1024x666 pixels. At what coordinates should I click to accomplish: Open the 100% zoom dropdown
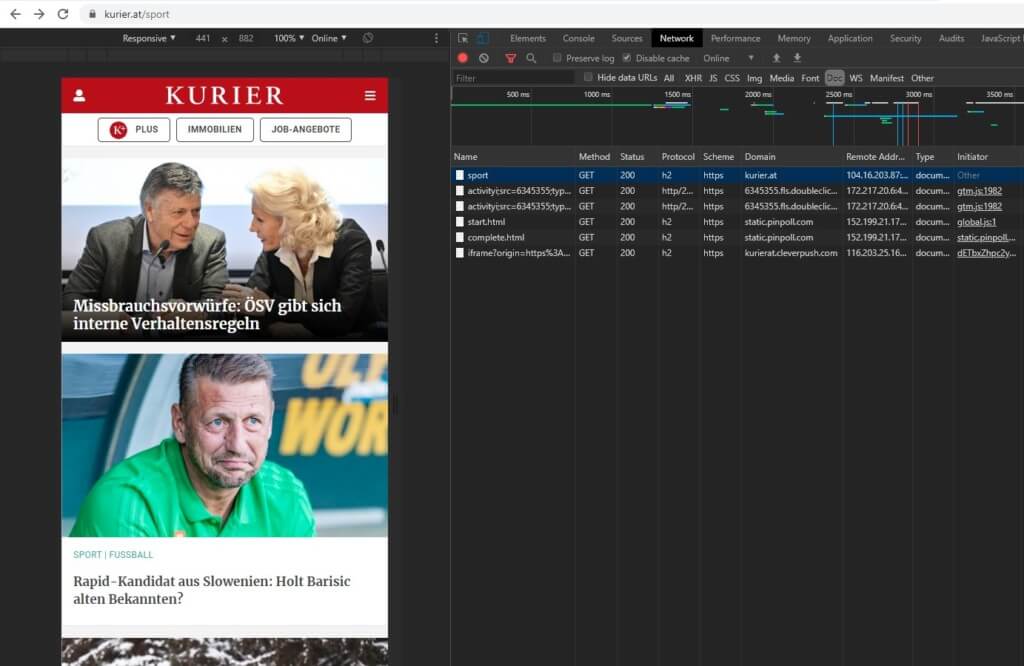point(289,38)
